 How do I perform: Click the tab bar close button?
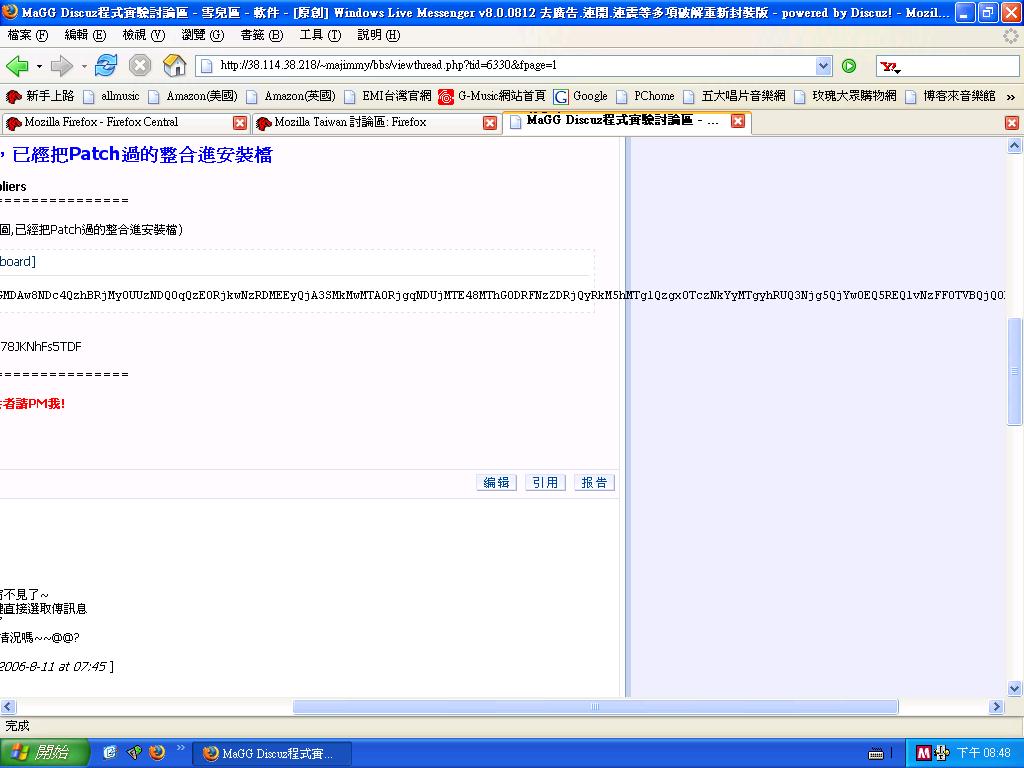tap(1012, 123)
